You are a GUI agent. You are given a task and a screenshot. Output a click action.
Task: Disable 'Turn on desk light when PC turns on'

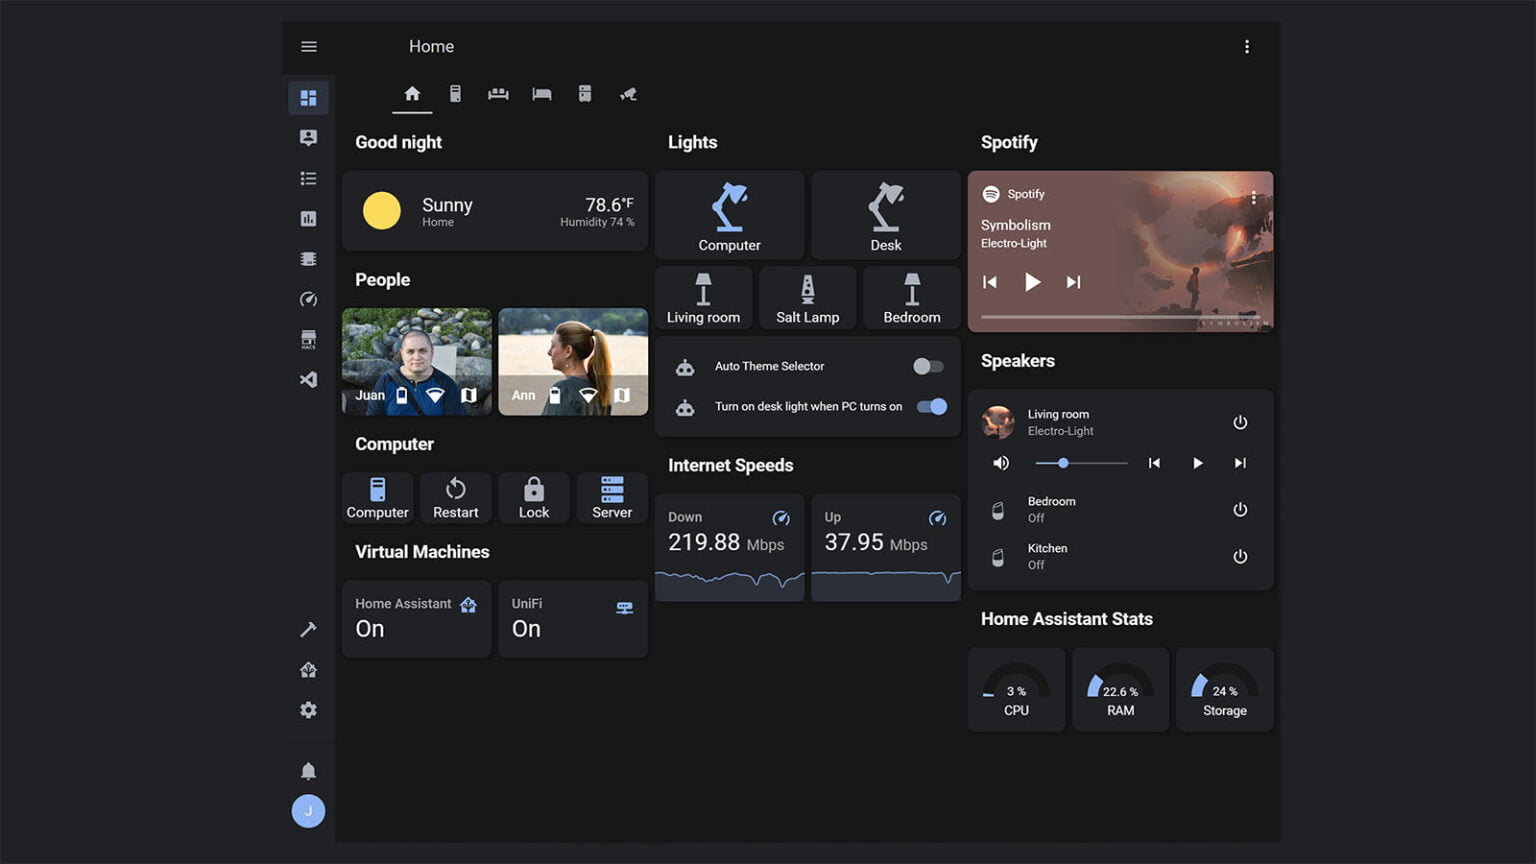[x=930, y=406]
